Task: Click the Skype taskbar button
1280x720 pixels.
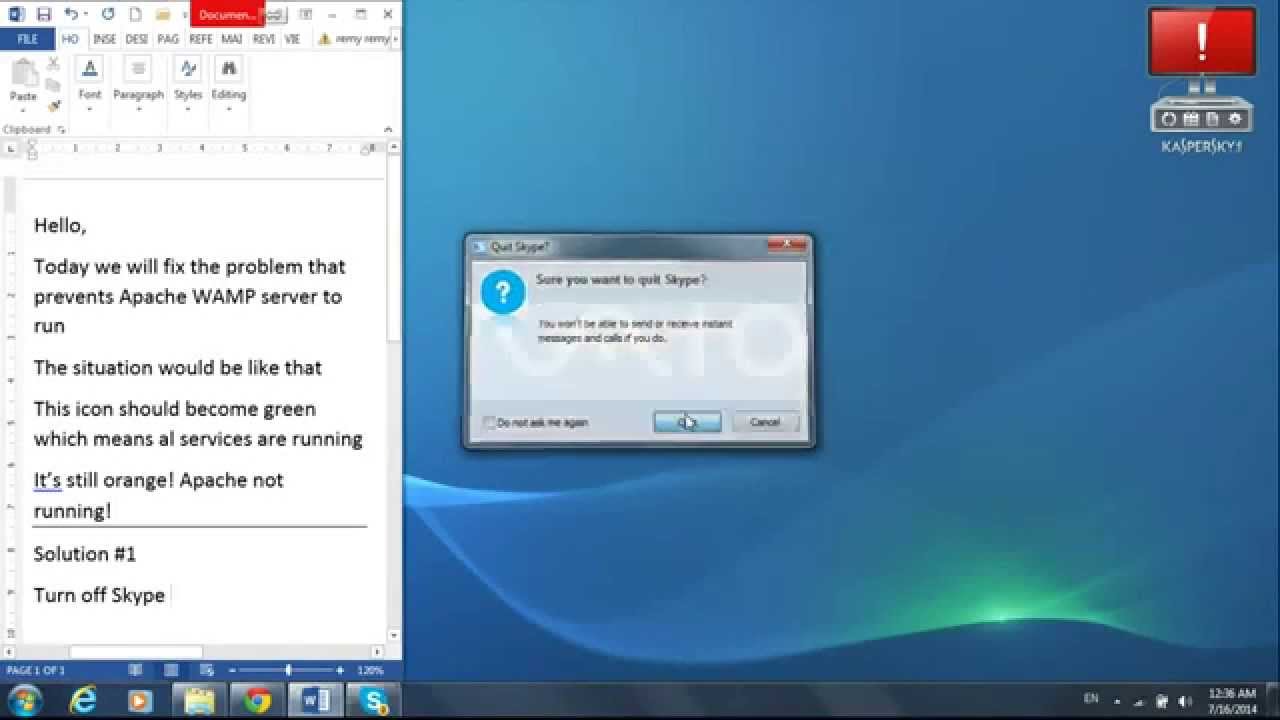Action: [374, 701]
